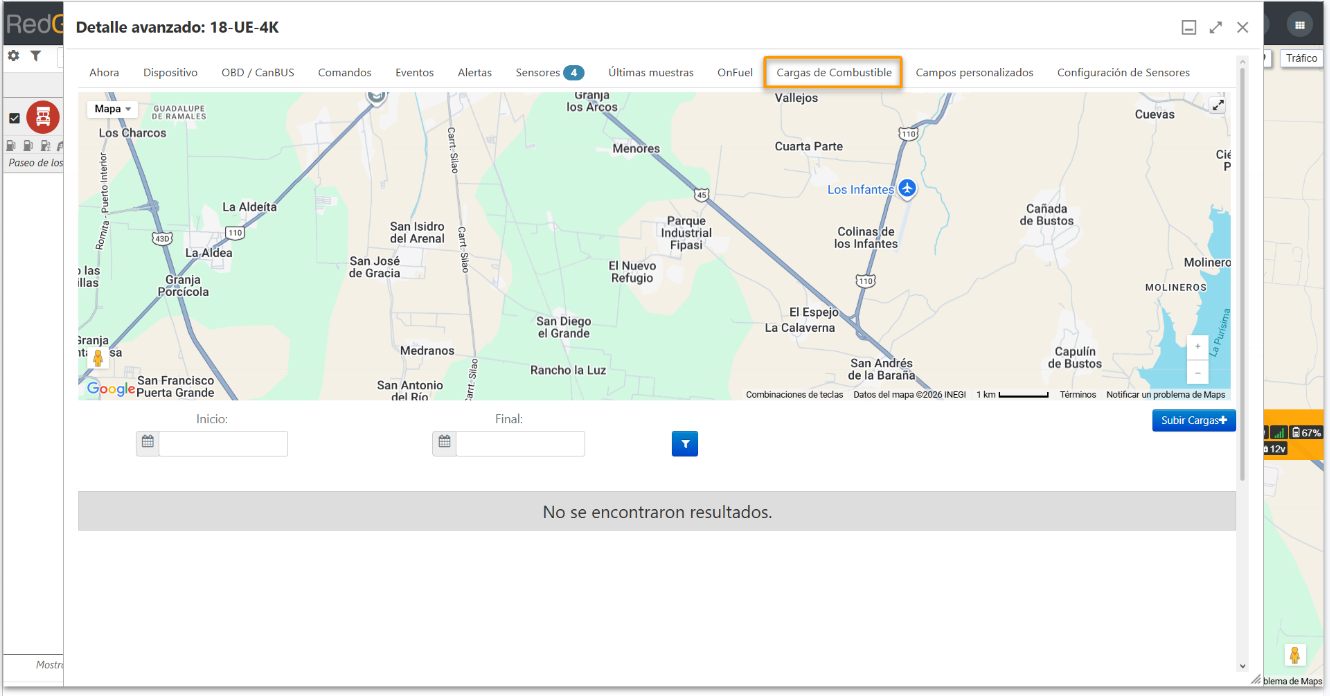Expand the Detalle avanzado dialog to fullscreen
The image size is (1330, 696).
point(1216,28)
